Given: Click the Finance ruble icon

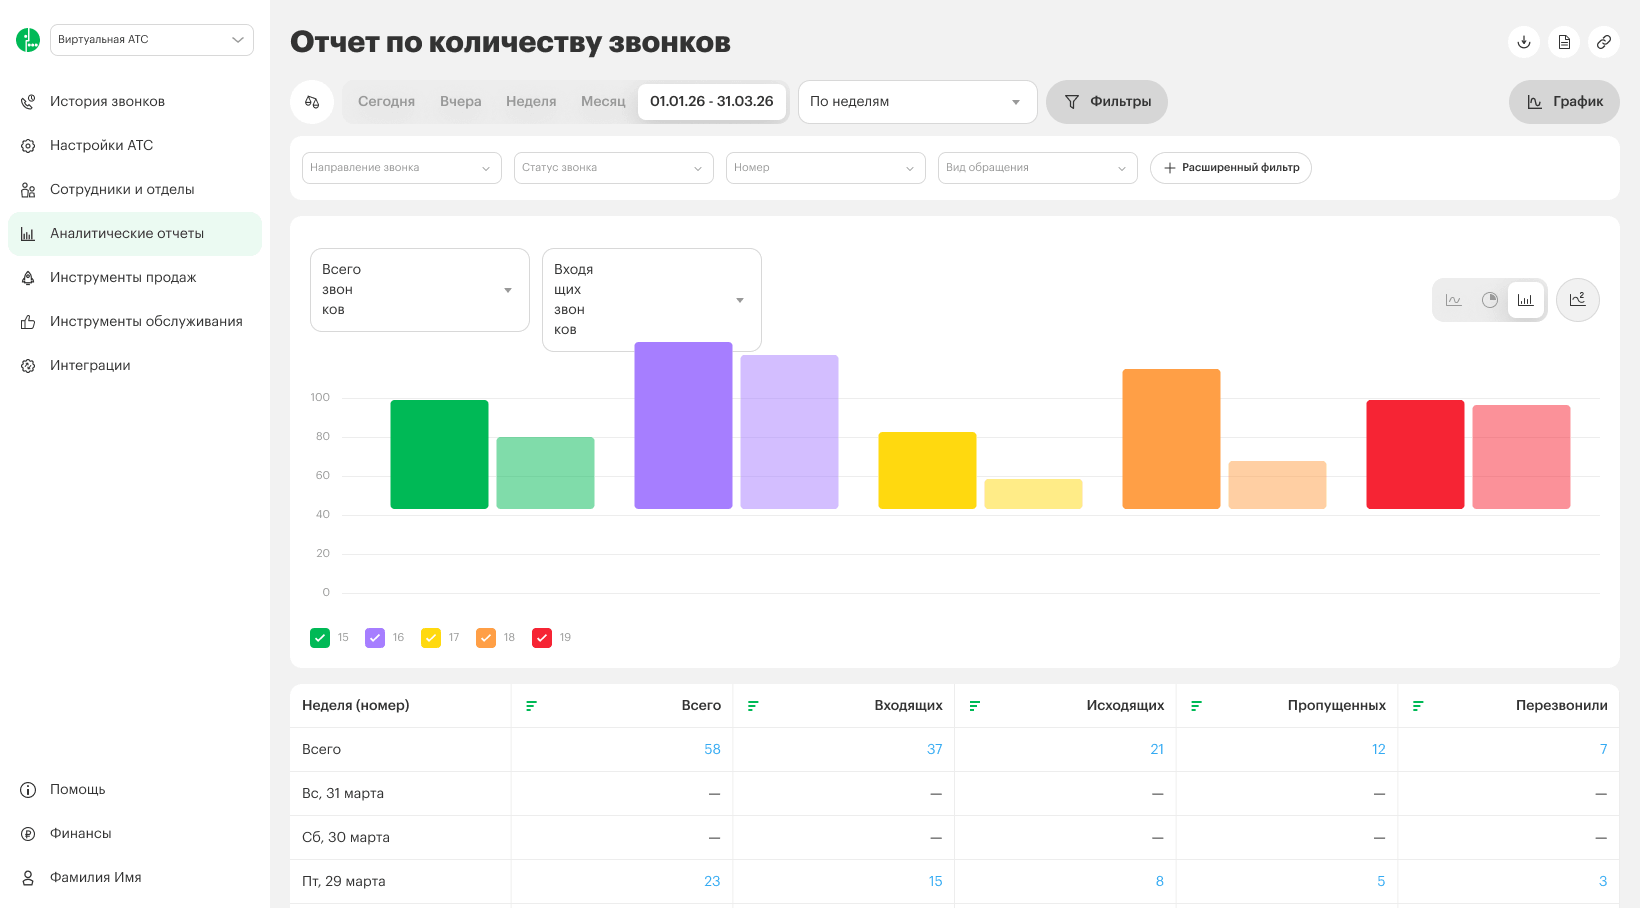Looking at the screenshot, I should point(28,834).
